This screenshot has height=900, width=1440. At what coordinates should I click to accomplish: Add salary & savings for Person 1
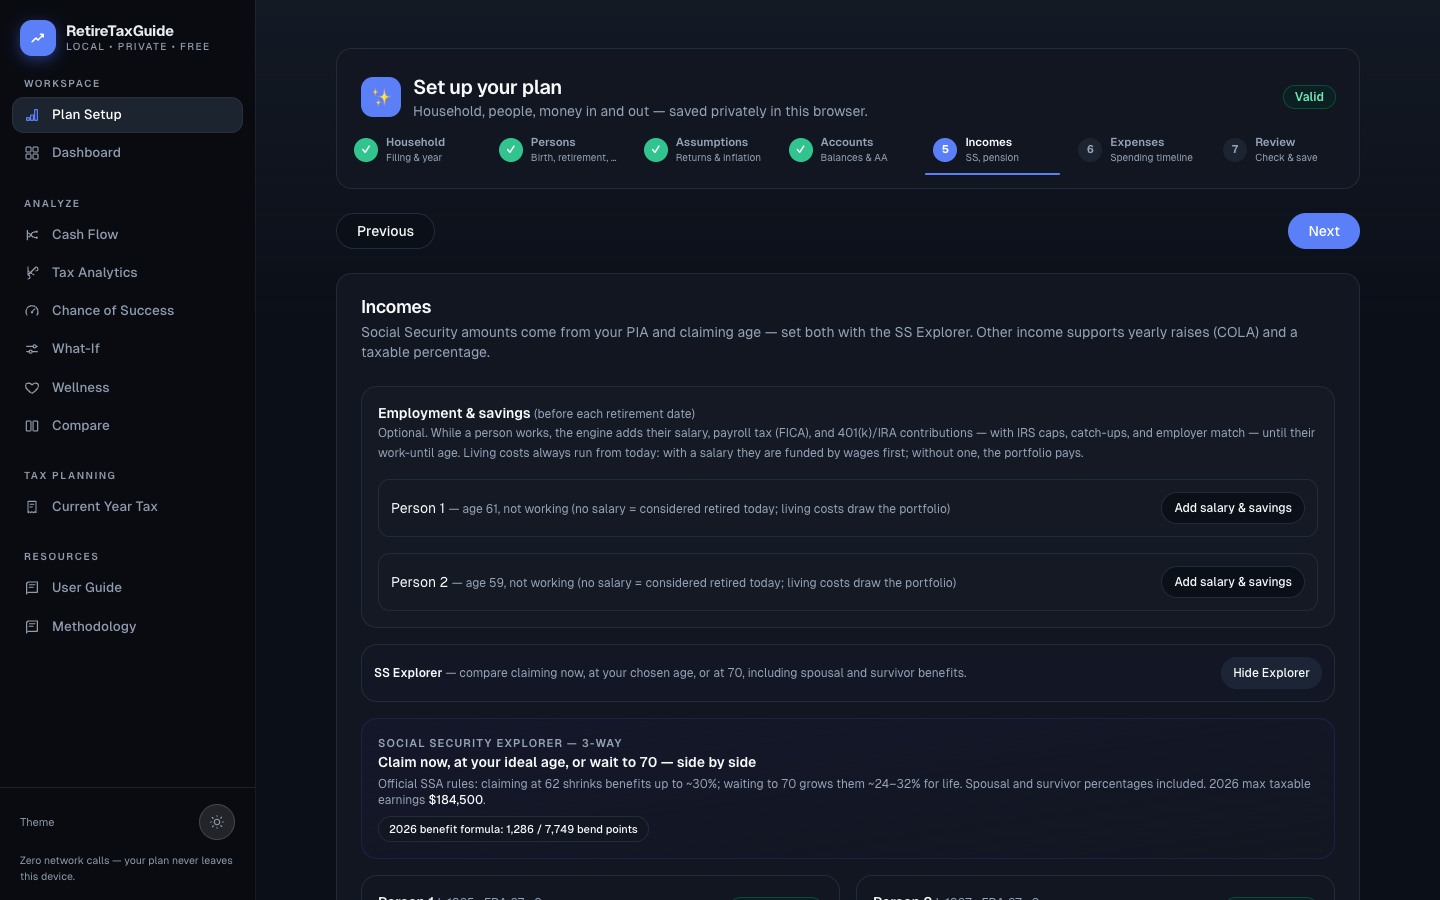(1233, 508)
